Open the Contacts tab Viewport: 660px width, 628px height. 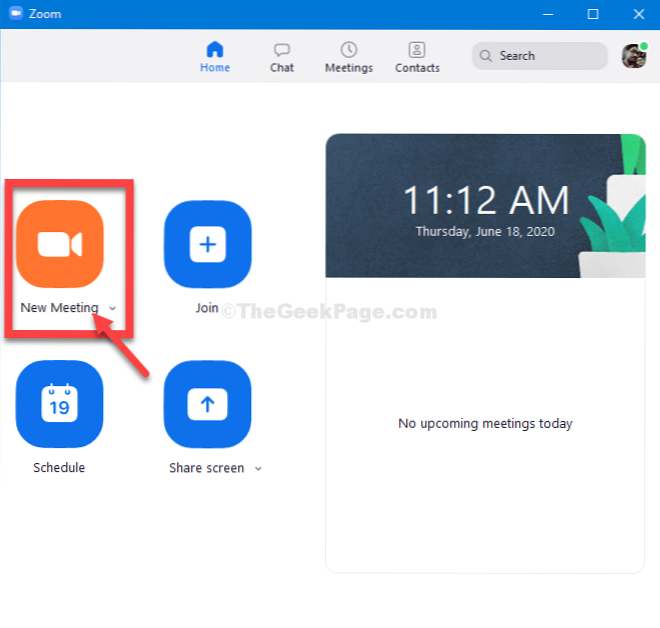pos(417,57)
